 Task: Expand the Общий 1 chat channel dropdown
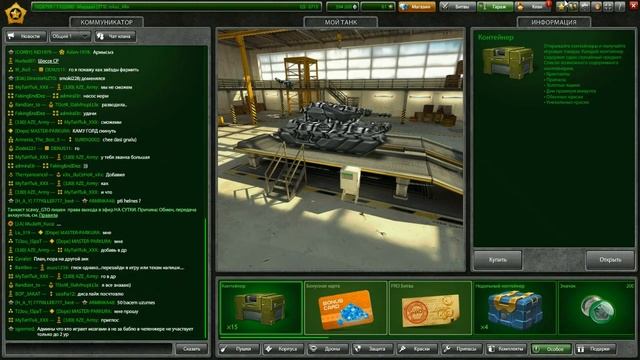[x=70, y=36]
